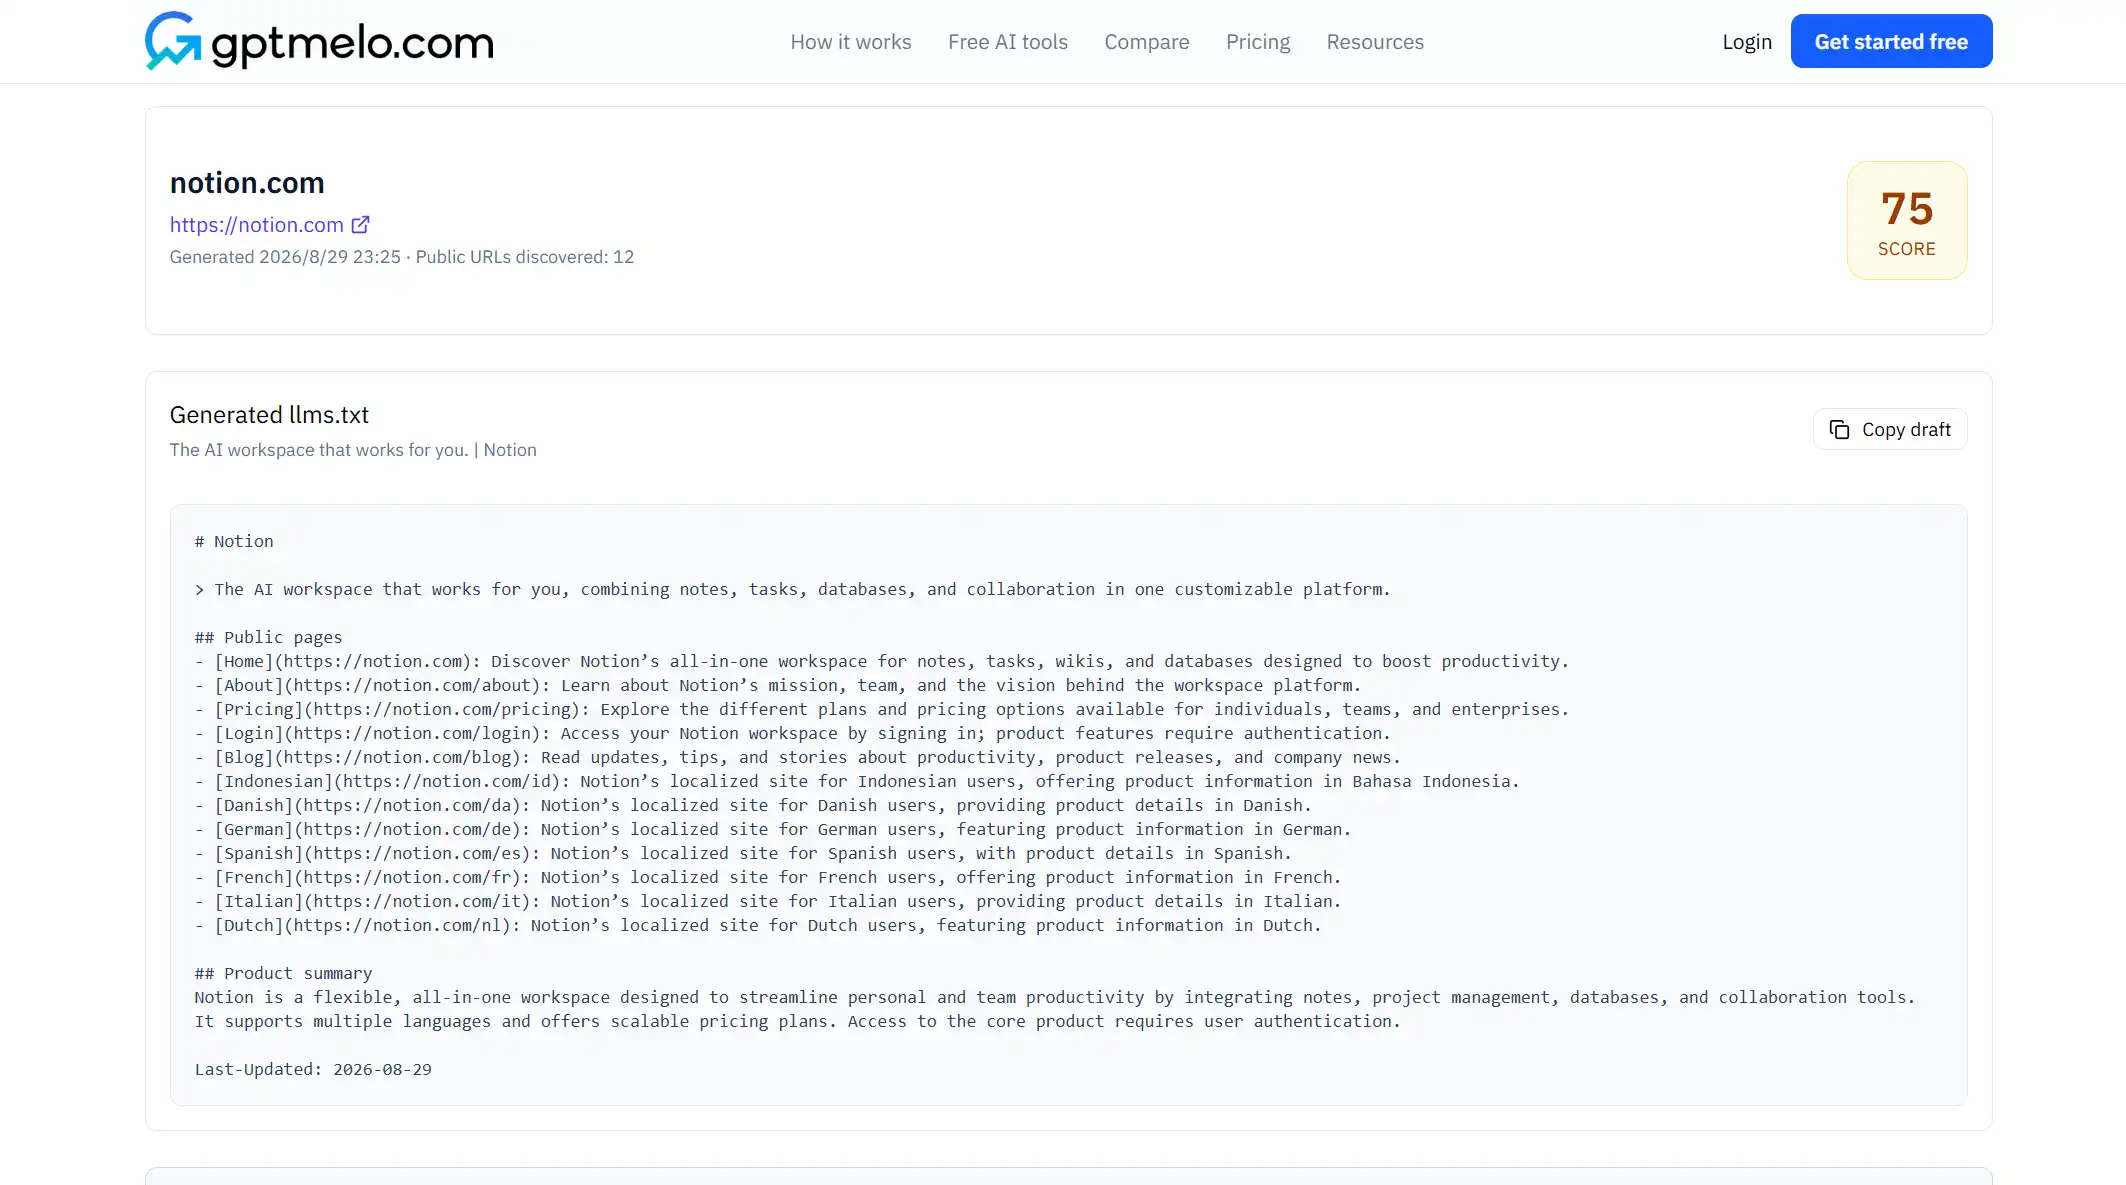Click the 'Last-Updated: 2026-08-29' line
The image size is (2126, 1185).
pos(313,1069)
